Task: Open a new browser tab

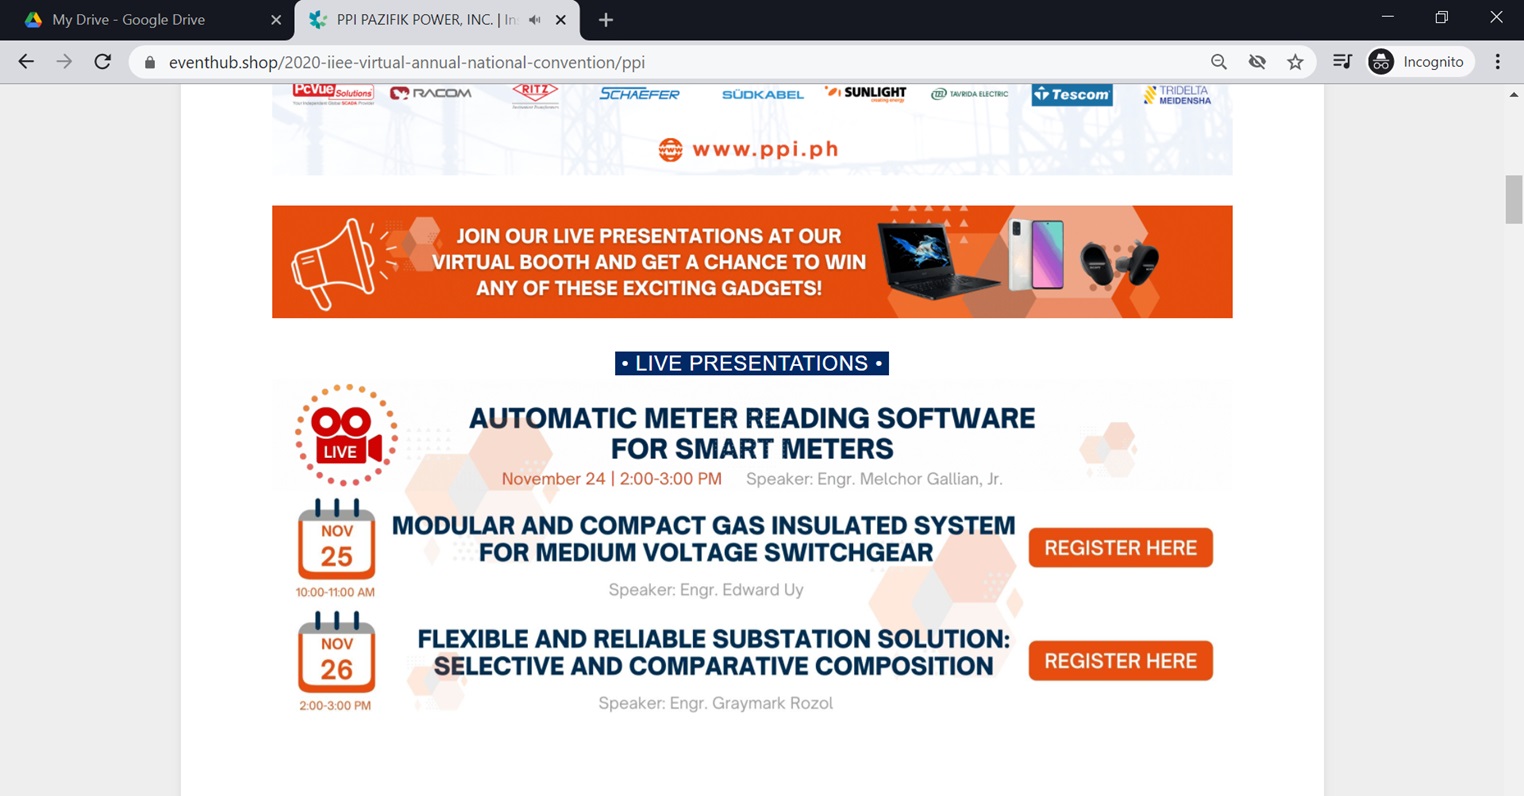Action: [605, 20]
